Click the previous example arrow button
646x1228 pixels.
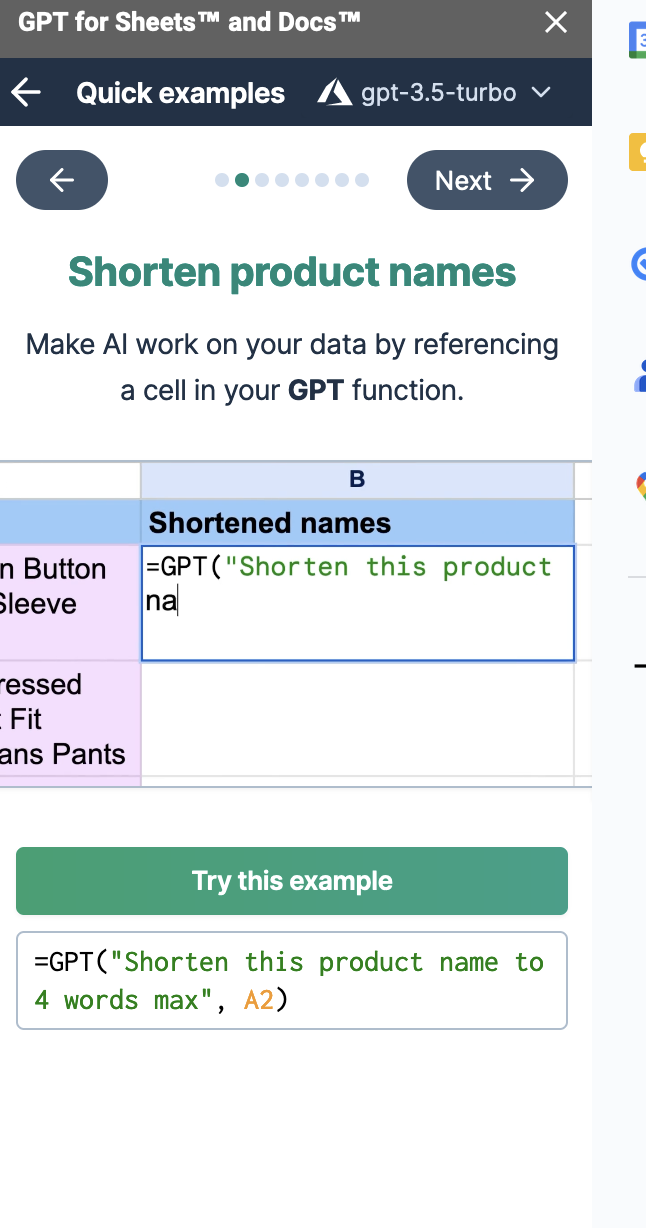point(62,180)
